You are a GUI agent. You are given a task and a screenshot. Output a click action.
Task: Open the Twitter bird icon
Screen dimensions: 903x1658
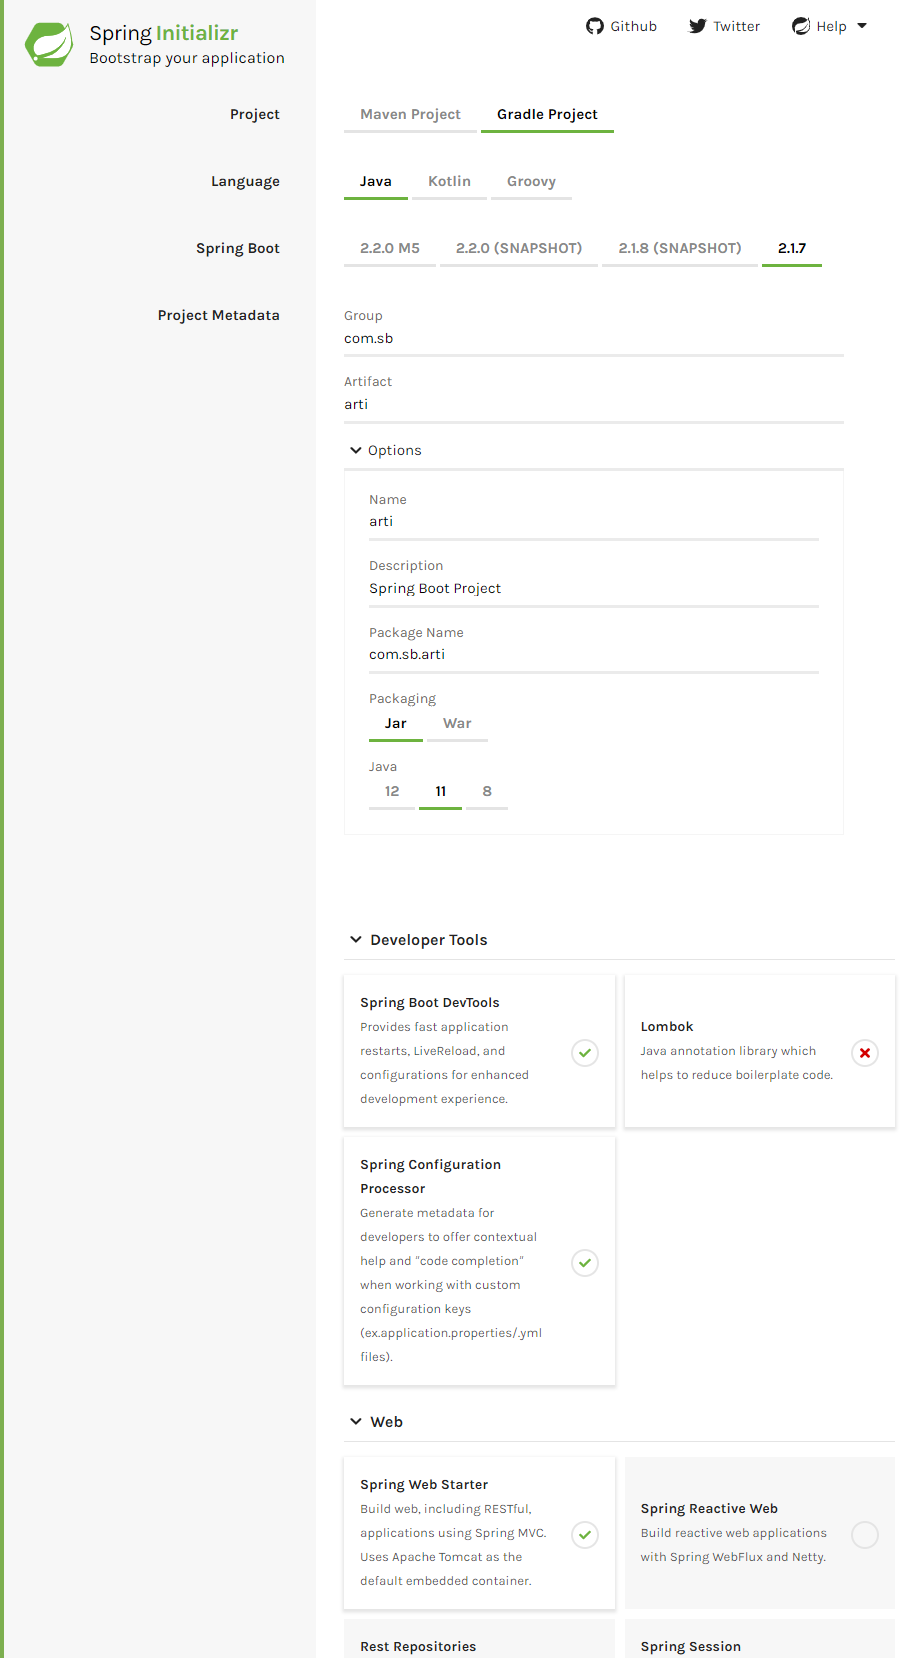[698, 26]
